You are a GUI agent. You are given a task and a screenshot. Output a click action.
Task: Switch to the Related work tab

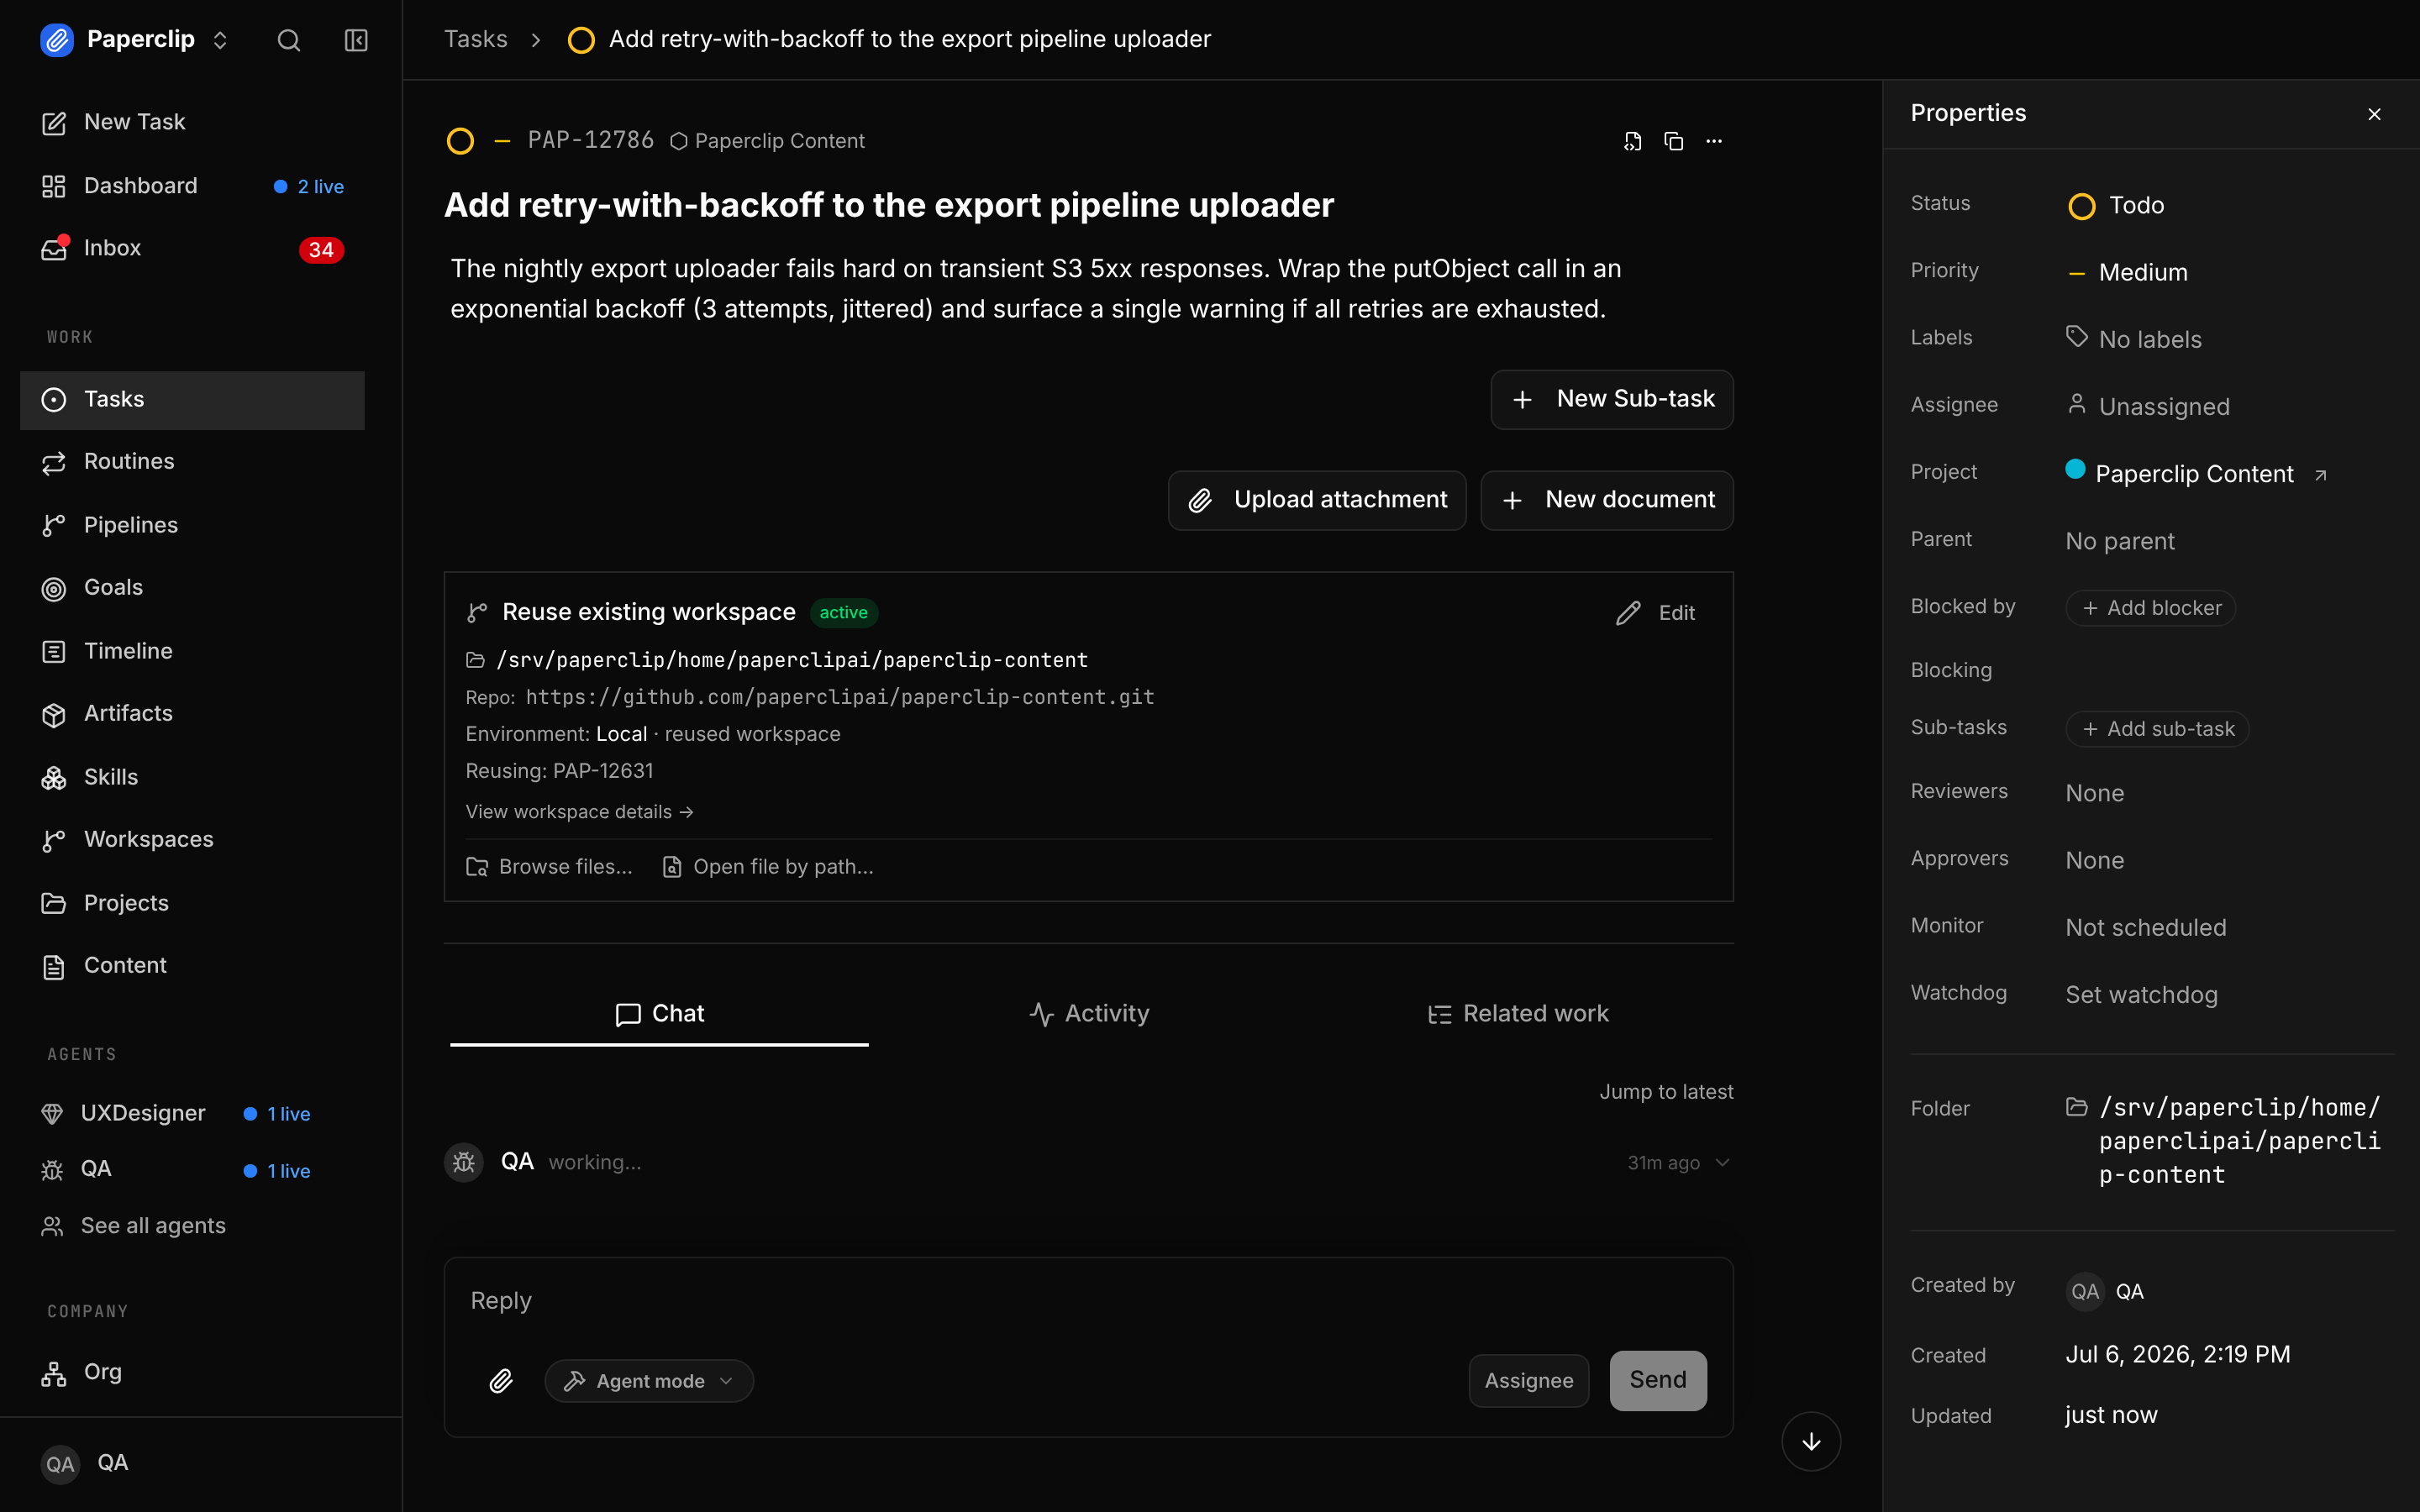1518,1014
